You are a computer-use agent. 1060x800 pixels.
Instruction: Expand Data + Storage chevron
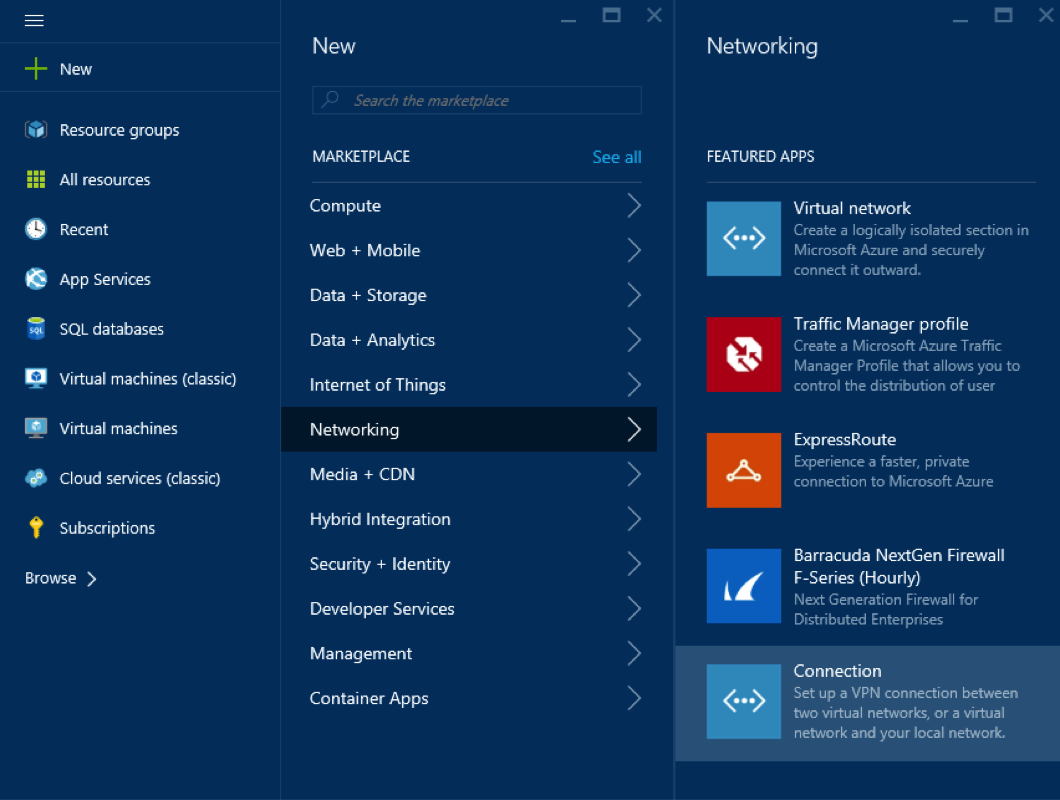(x=633, y=295)
